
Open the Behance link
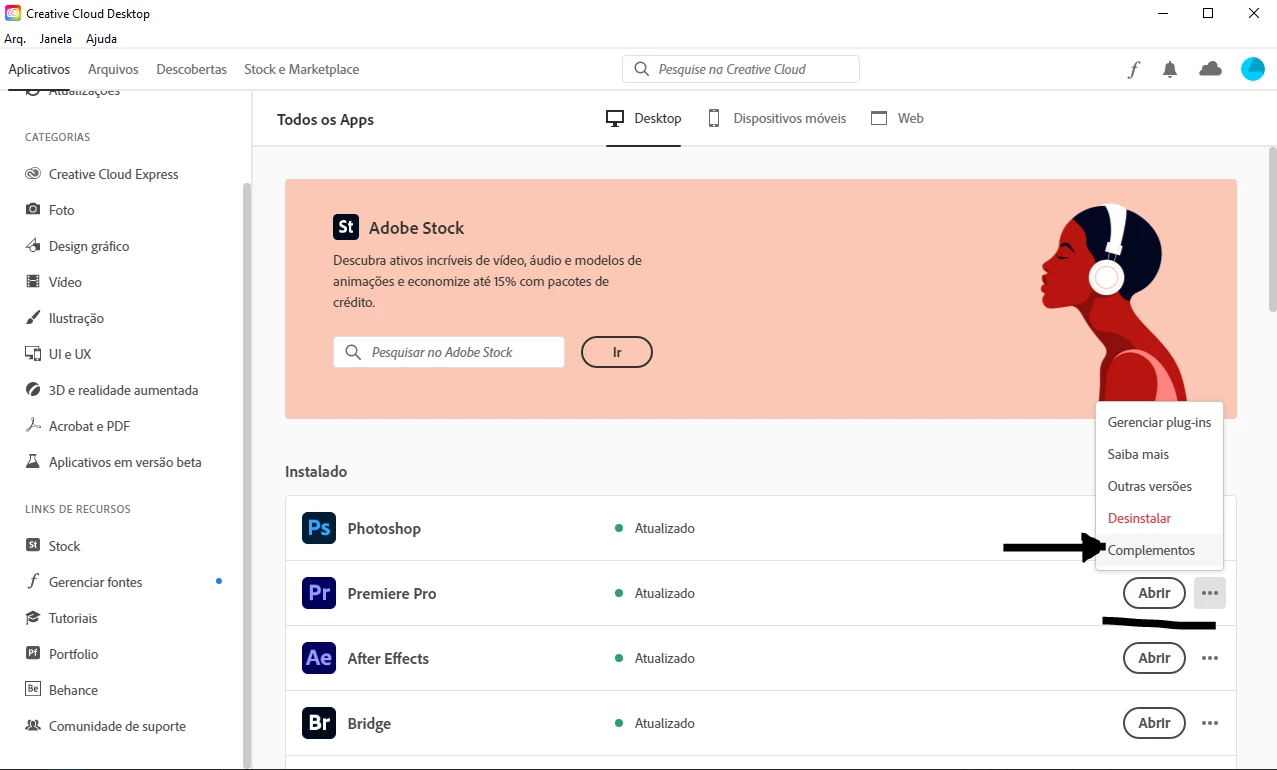tap(61, 690)
